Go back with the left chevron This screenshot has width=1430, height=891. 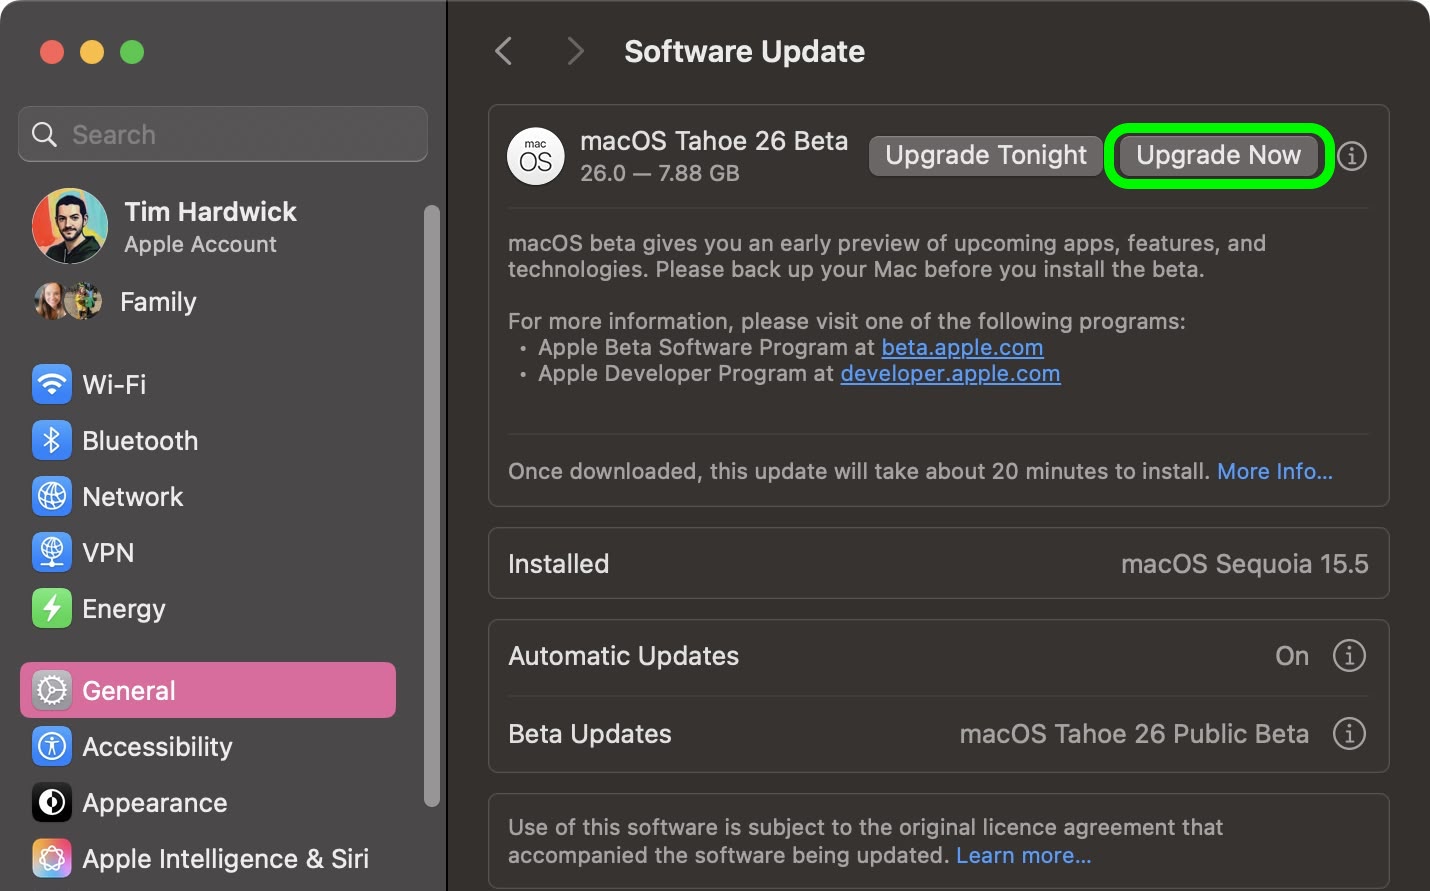coord(504,51)
